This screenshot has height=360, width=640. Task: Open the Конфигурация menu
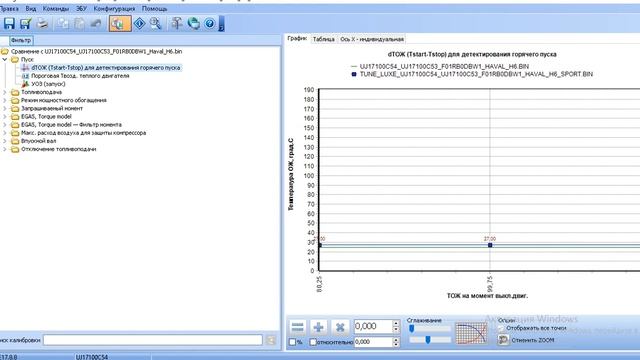click(x=114, y=9)
